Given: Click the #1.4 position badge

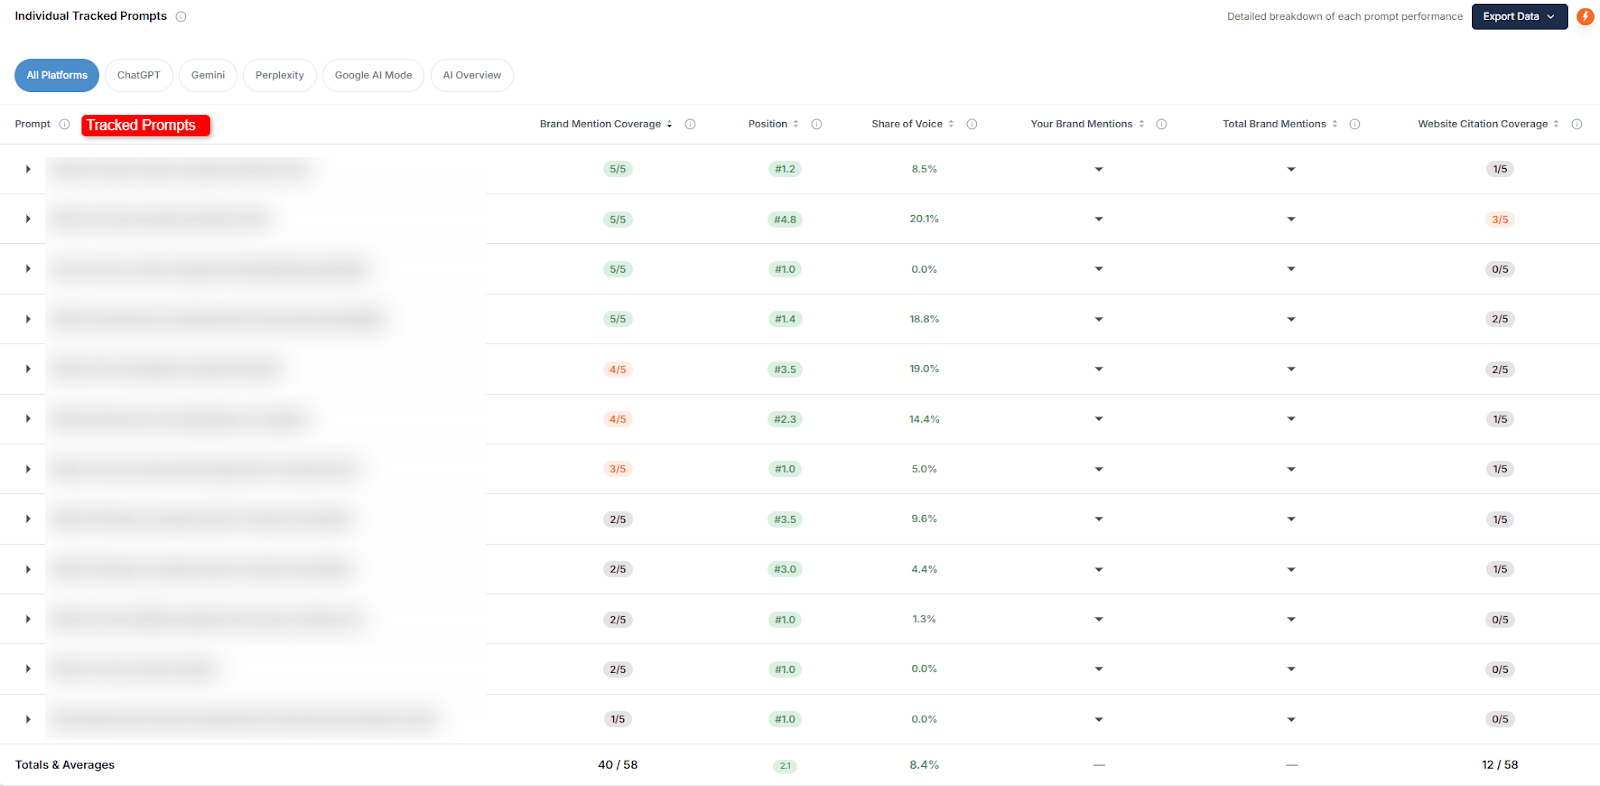Looking at the screenshot, I should (x=785, y=319).
